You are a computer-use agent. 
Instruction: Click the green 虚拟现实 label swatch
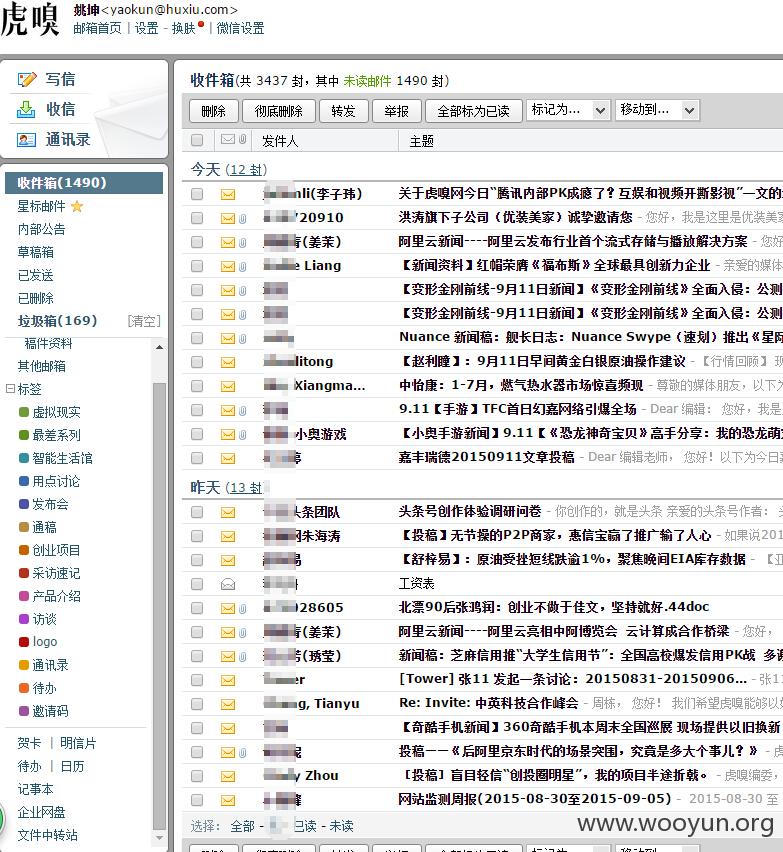[x=24, y=412]
